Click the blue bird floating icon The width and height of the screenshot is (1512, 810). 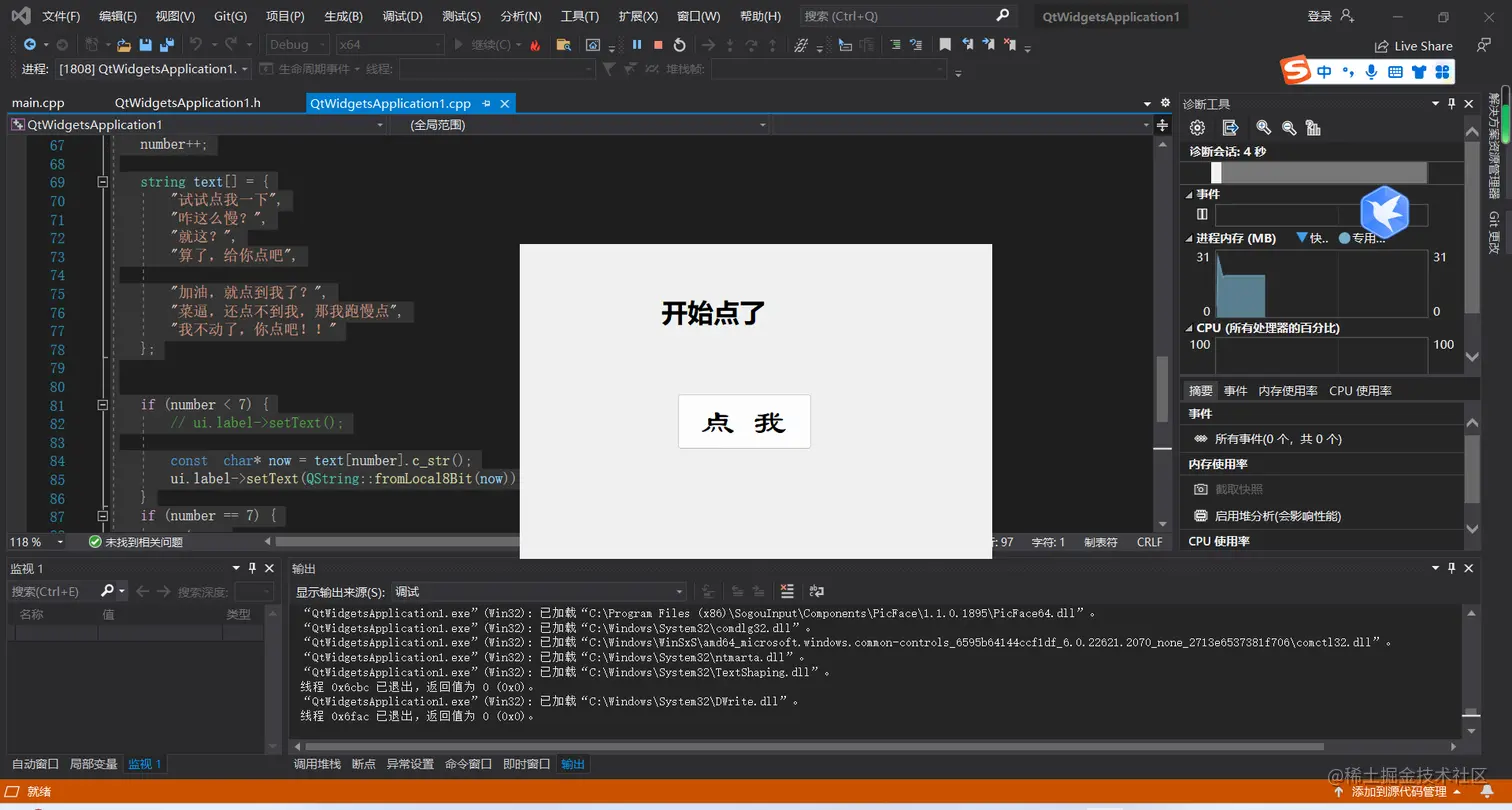pos(1385,212)
